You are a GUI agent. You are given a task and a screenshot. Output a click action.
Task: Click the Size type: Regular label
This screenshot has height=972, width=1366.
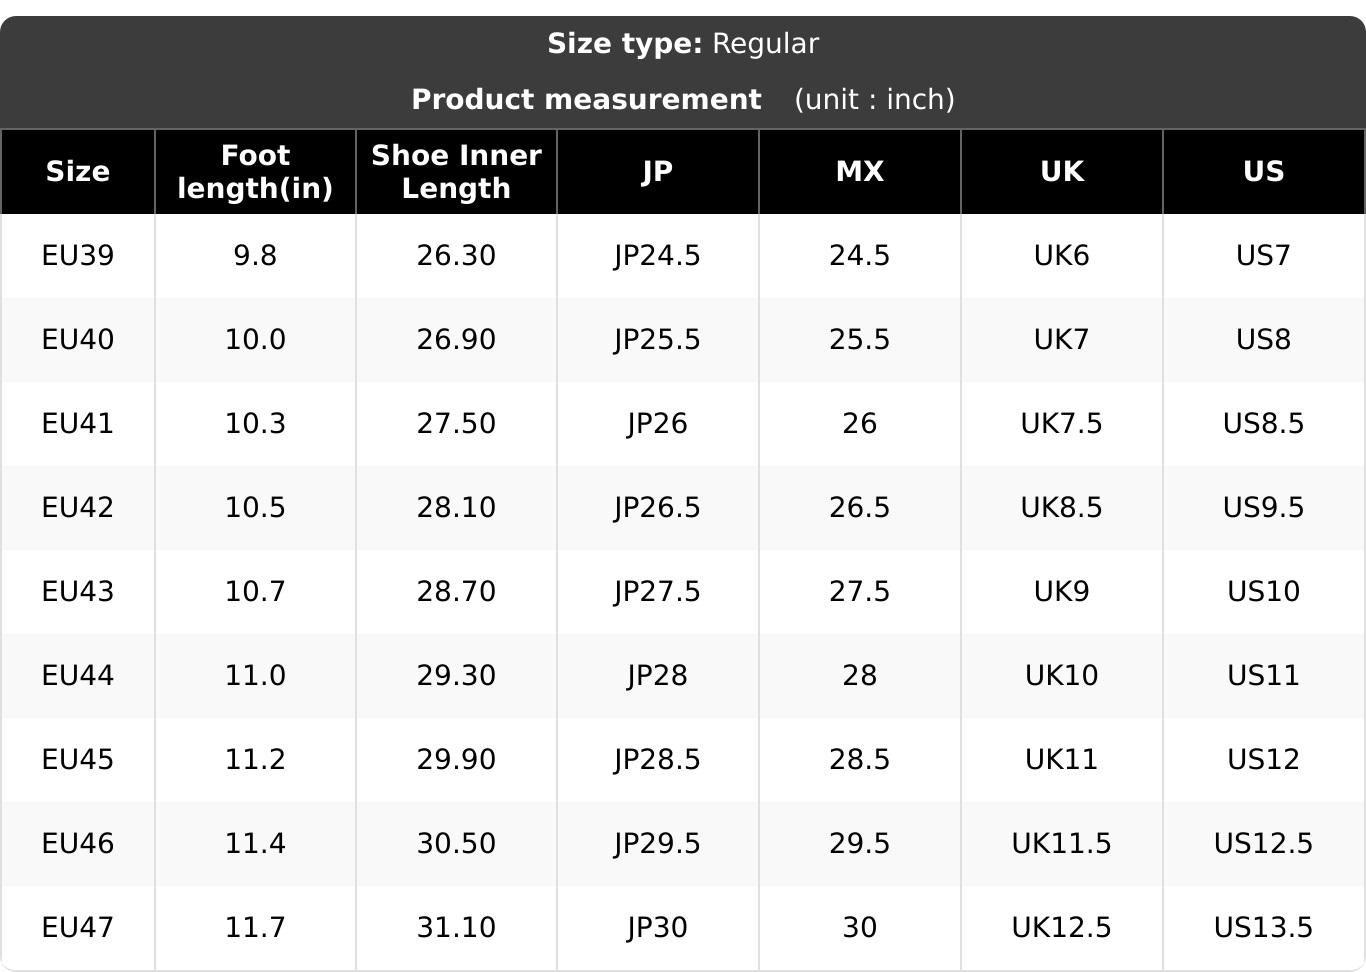point(683,44)
